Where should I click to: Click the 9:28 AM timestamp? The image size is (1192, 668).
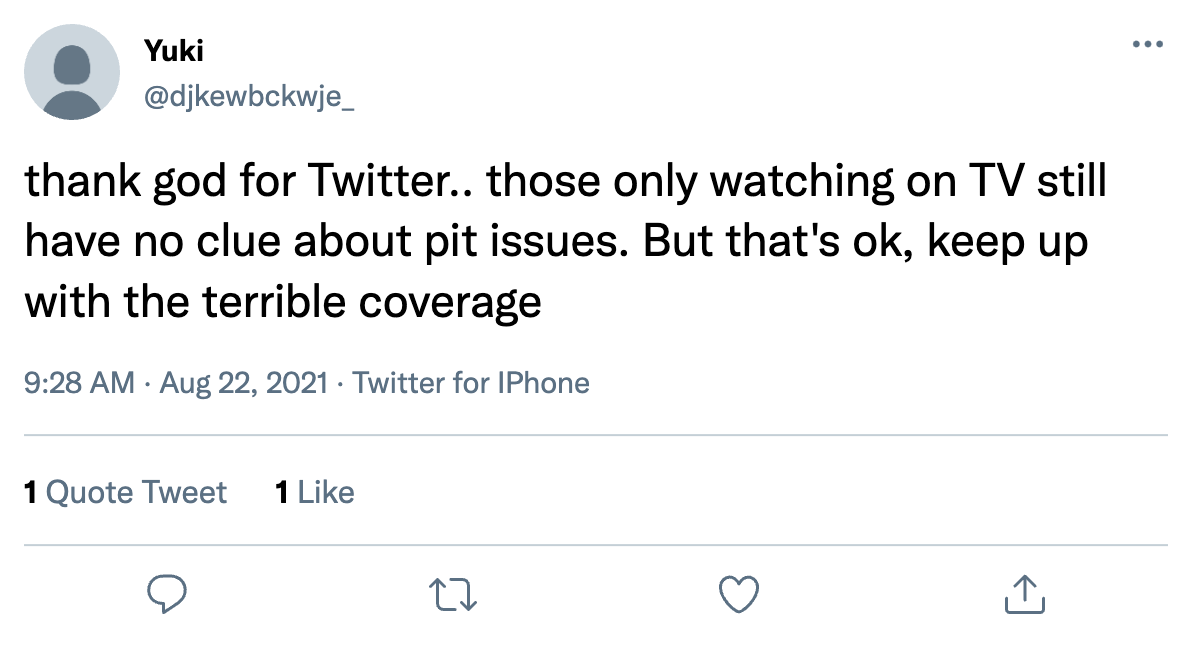tap(77, 382)
